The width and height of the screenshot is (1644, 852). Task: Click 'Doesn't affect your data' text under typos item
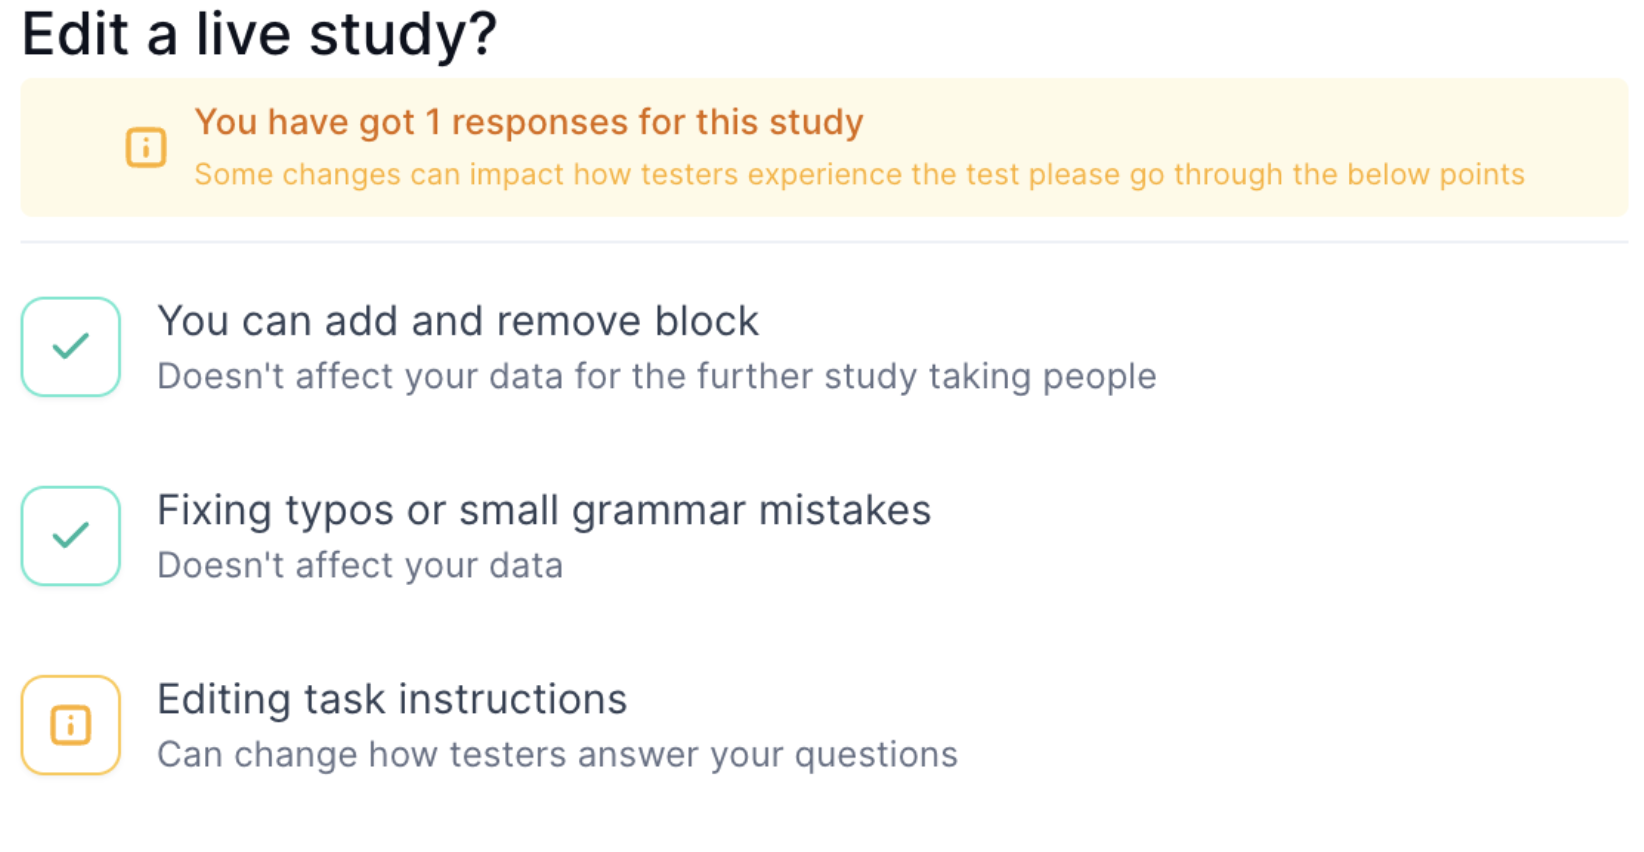[360, 565]
